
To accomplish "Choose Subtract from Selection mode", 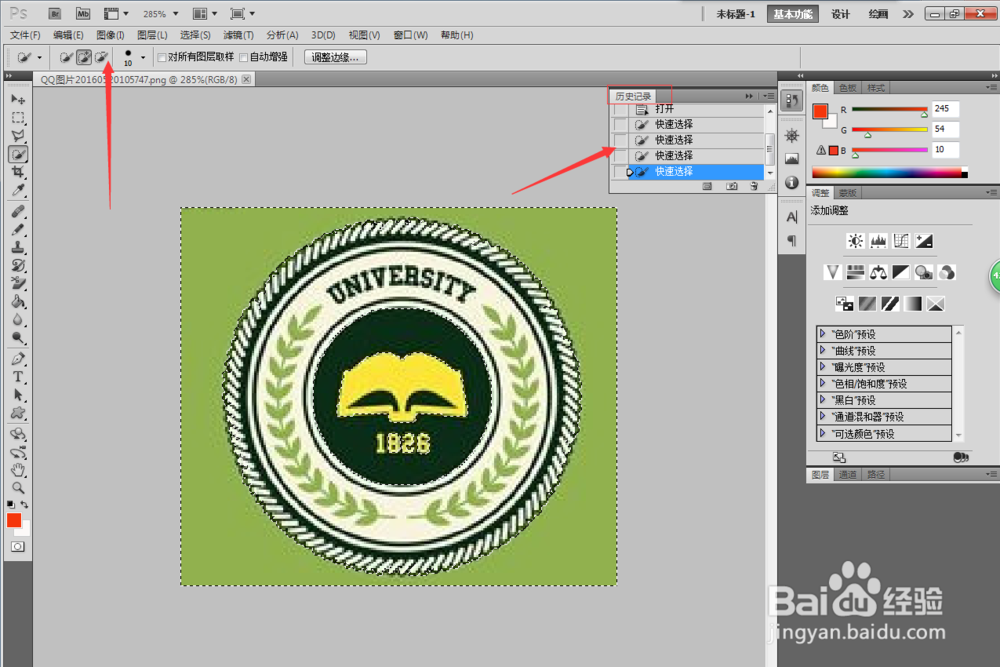I will [101, 57].
